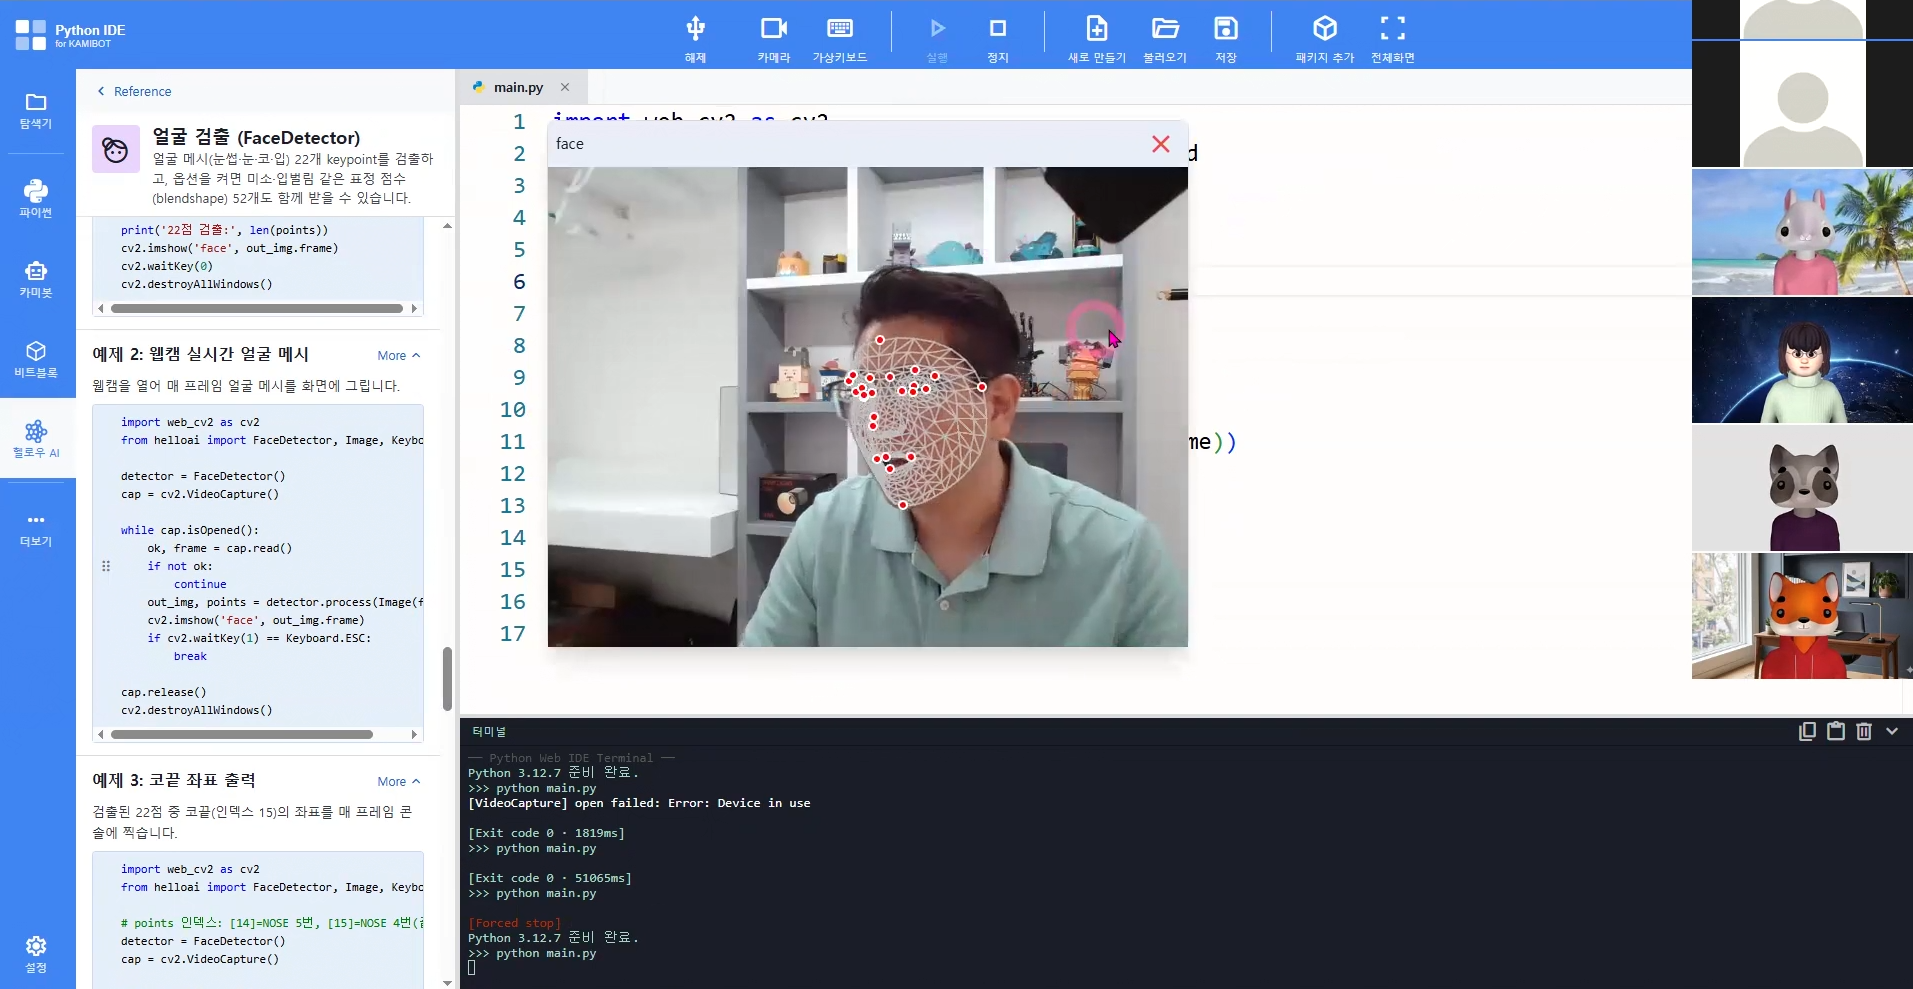
Task: Click the example 2 drag handle next to 'if not ok'
Action: [106, 566]
